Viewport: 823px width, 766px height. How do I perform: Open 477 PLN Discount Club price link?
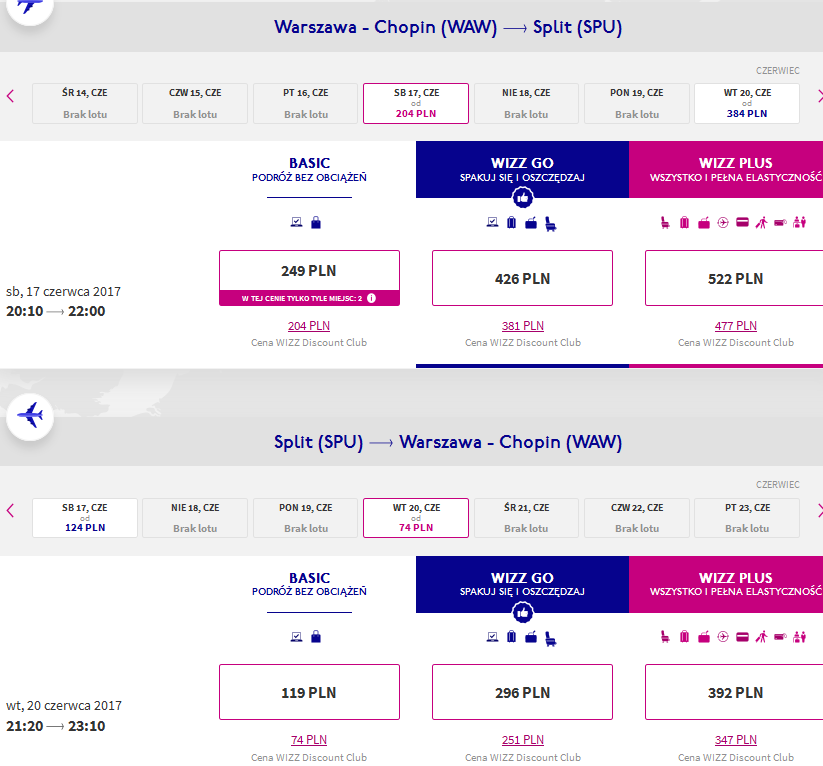pos(735,326)
